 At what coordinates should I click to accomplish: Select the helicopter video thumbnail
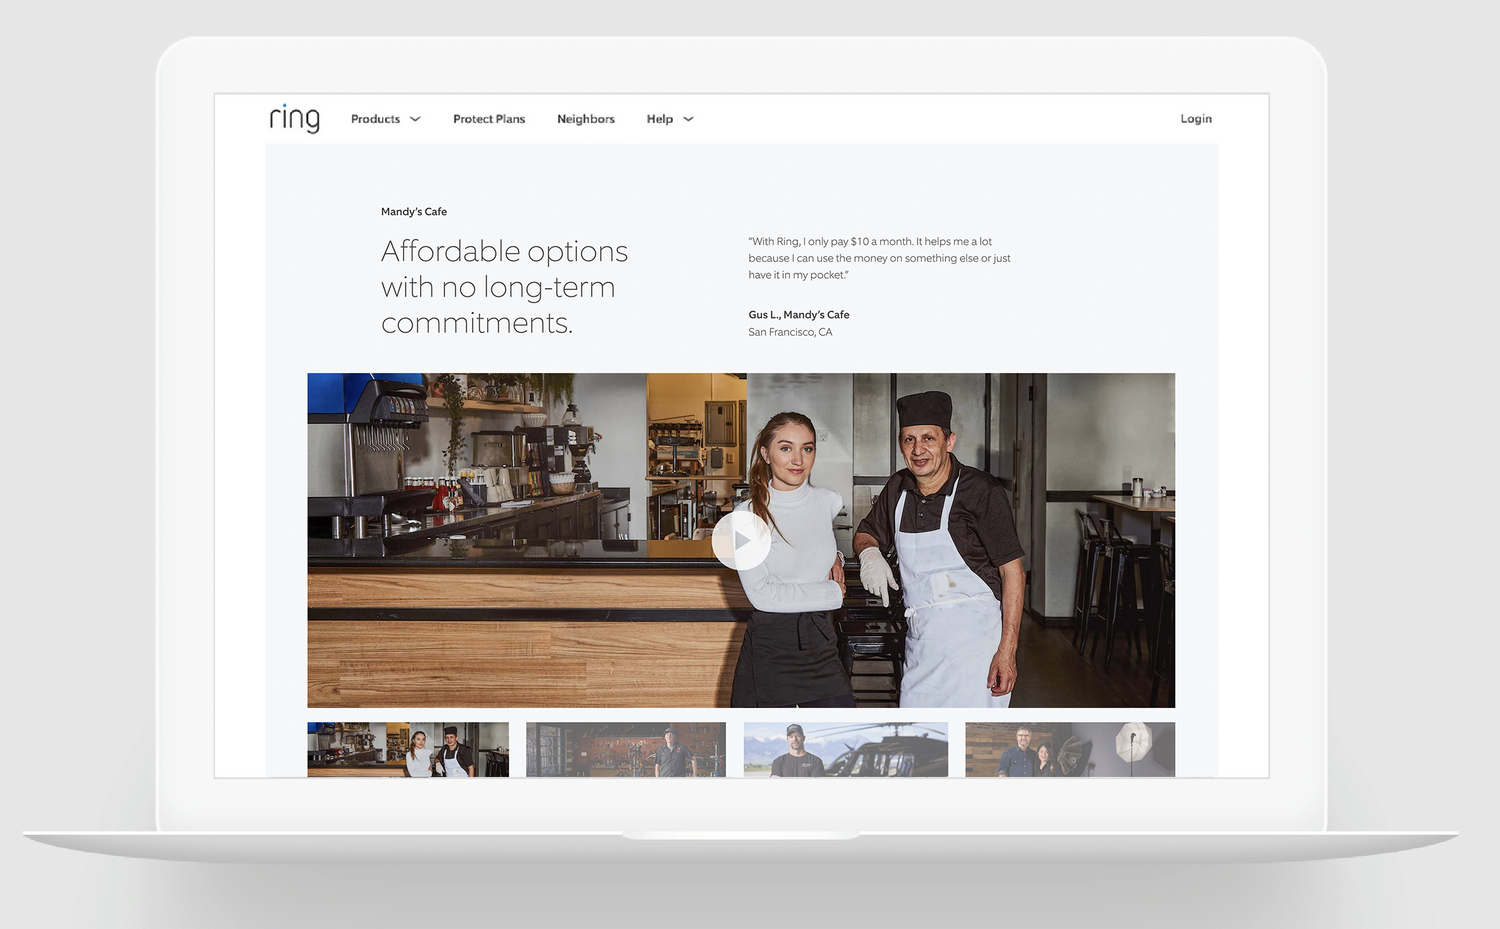click(x=846, y=749)
